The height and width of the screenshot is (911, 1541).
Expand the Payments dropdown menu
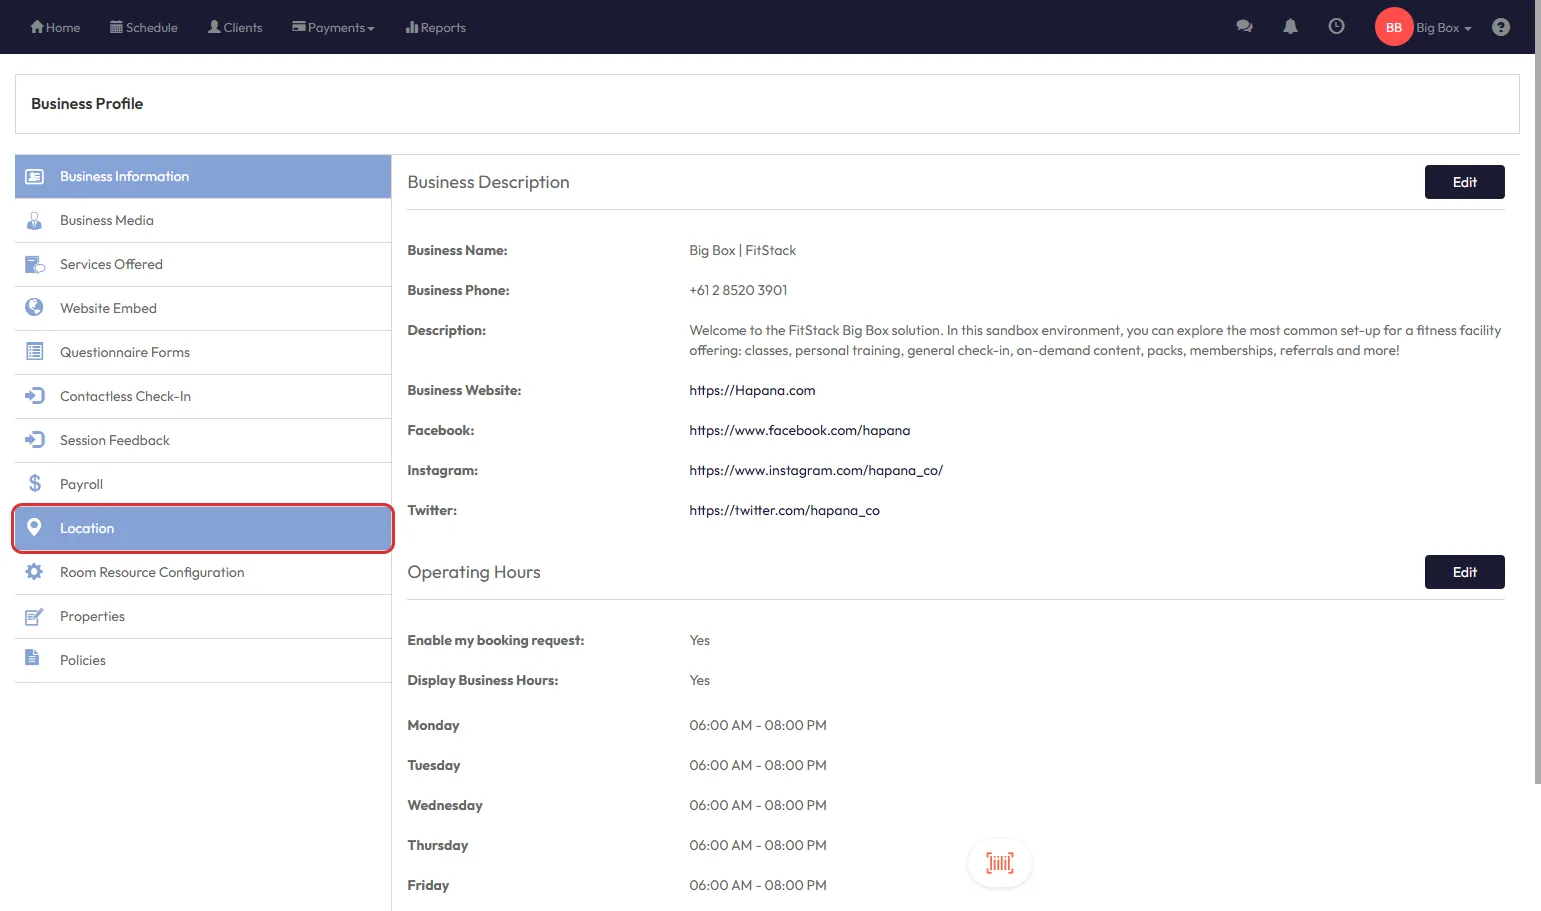coord(333,28)
